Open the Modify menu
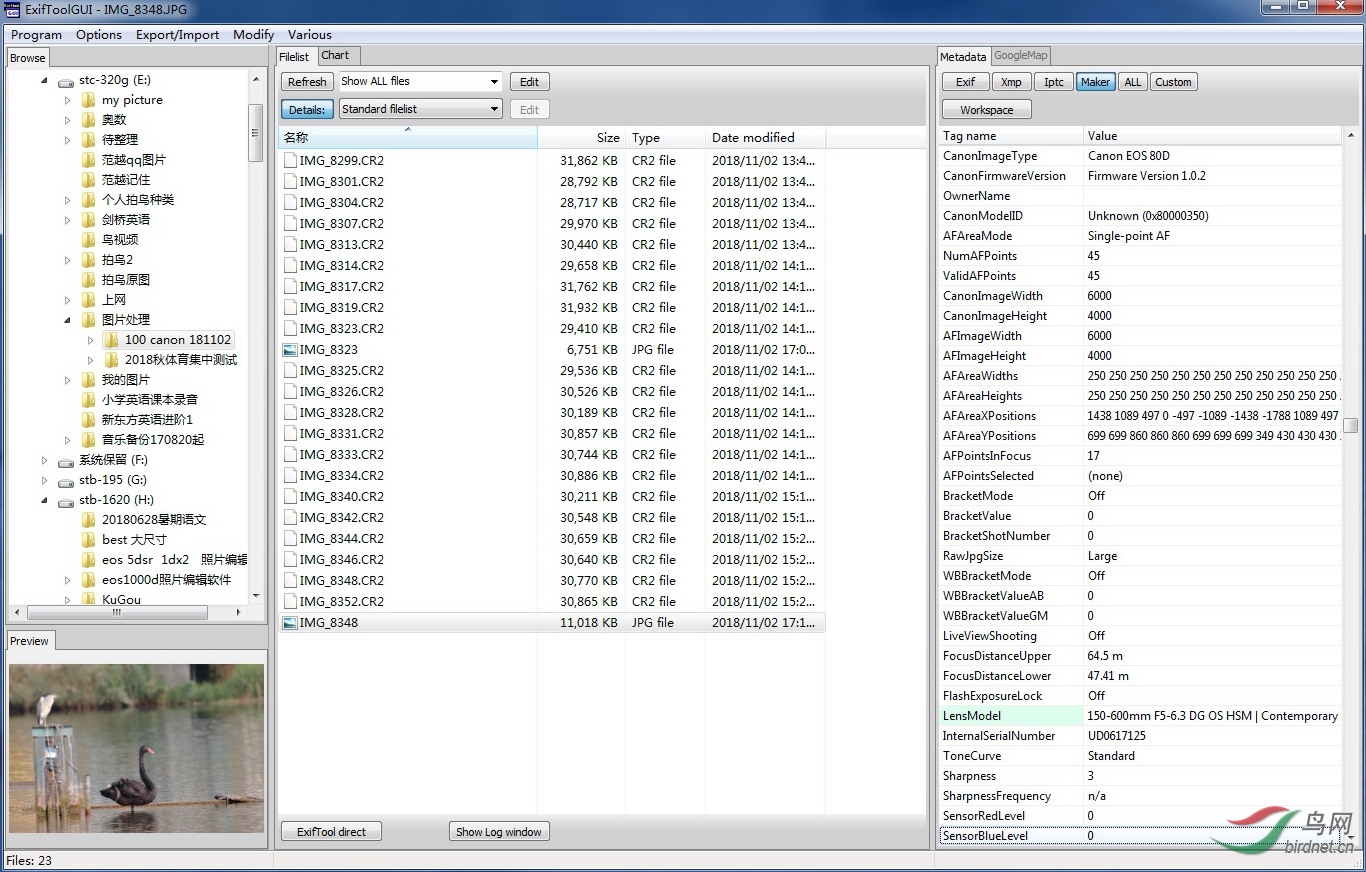1366x872 pixels. pos(254,34)
